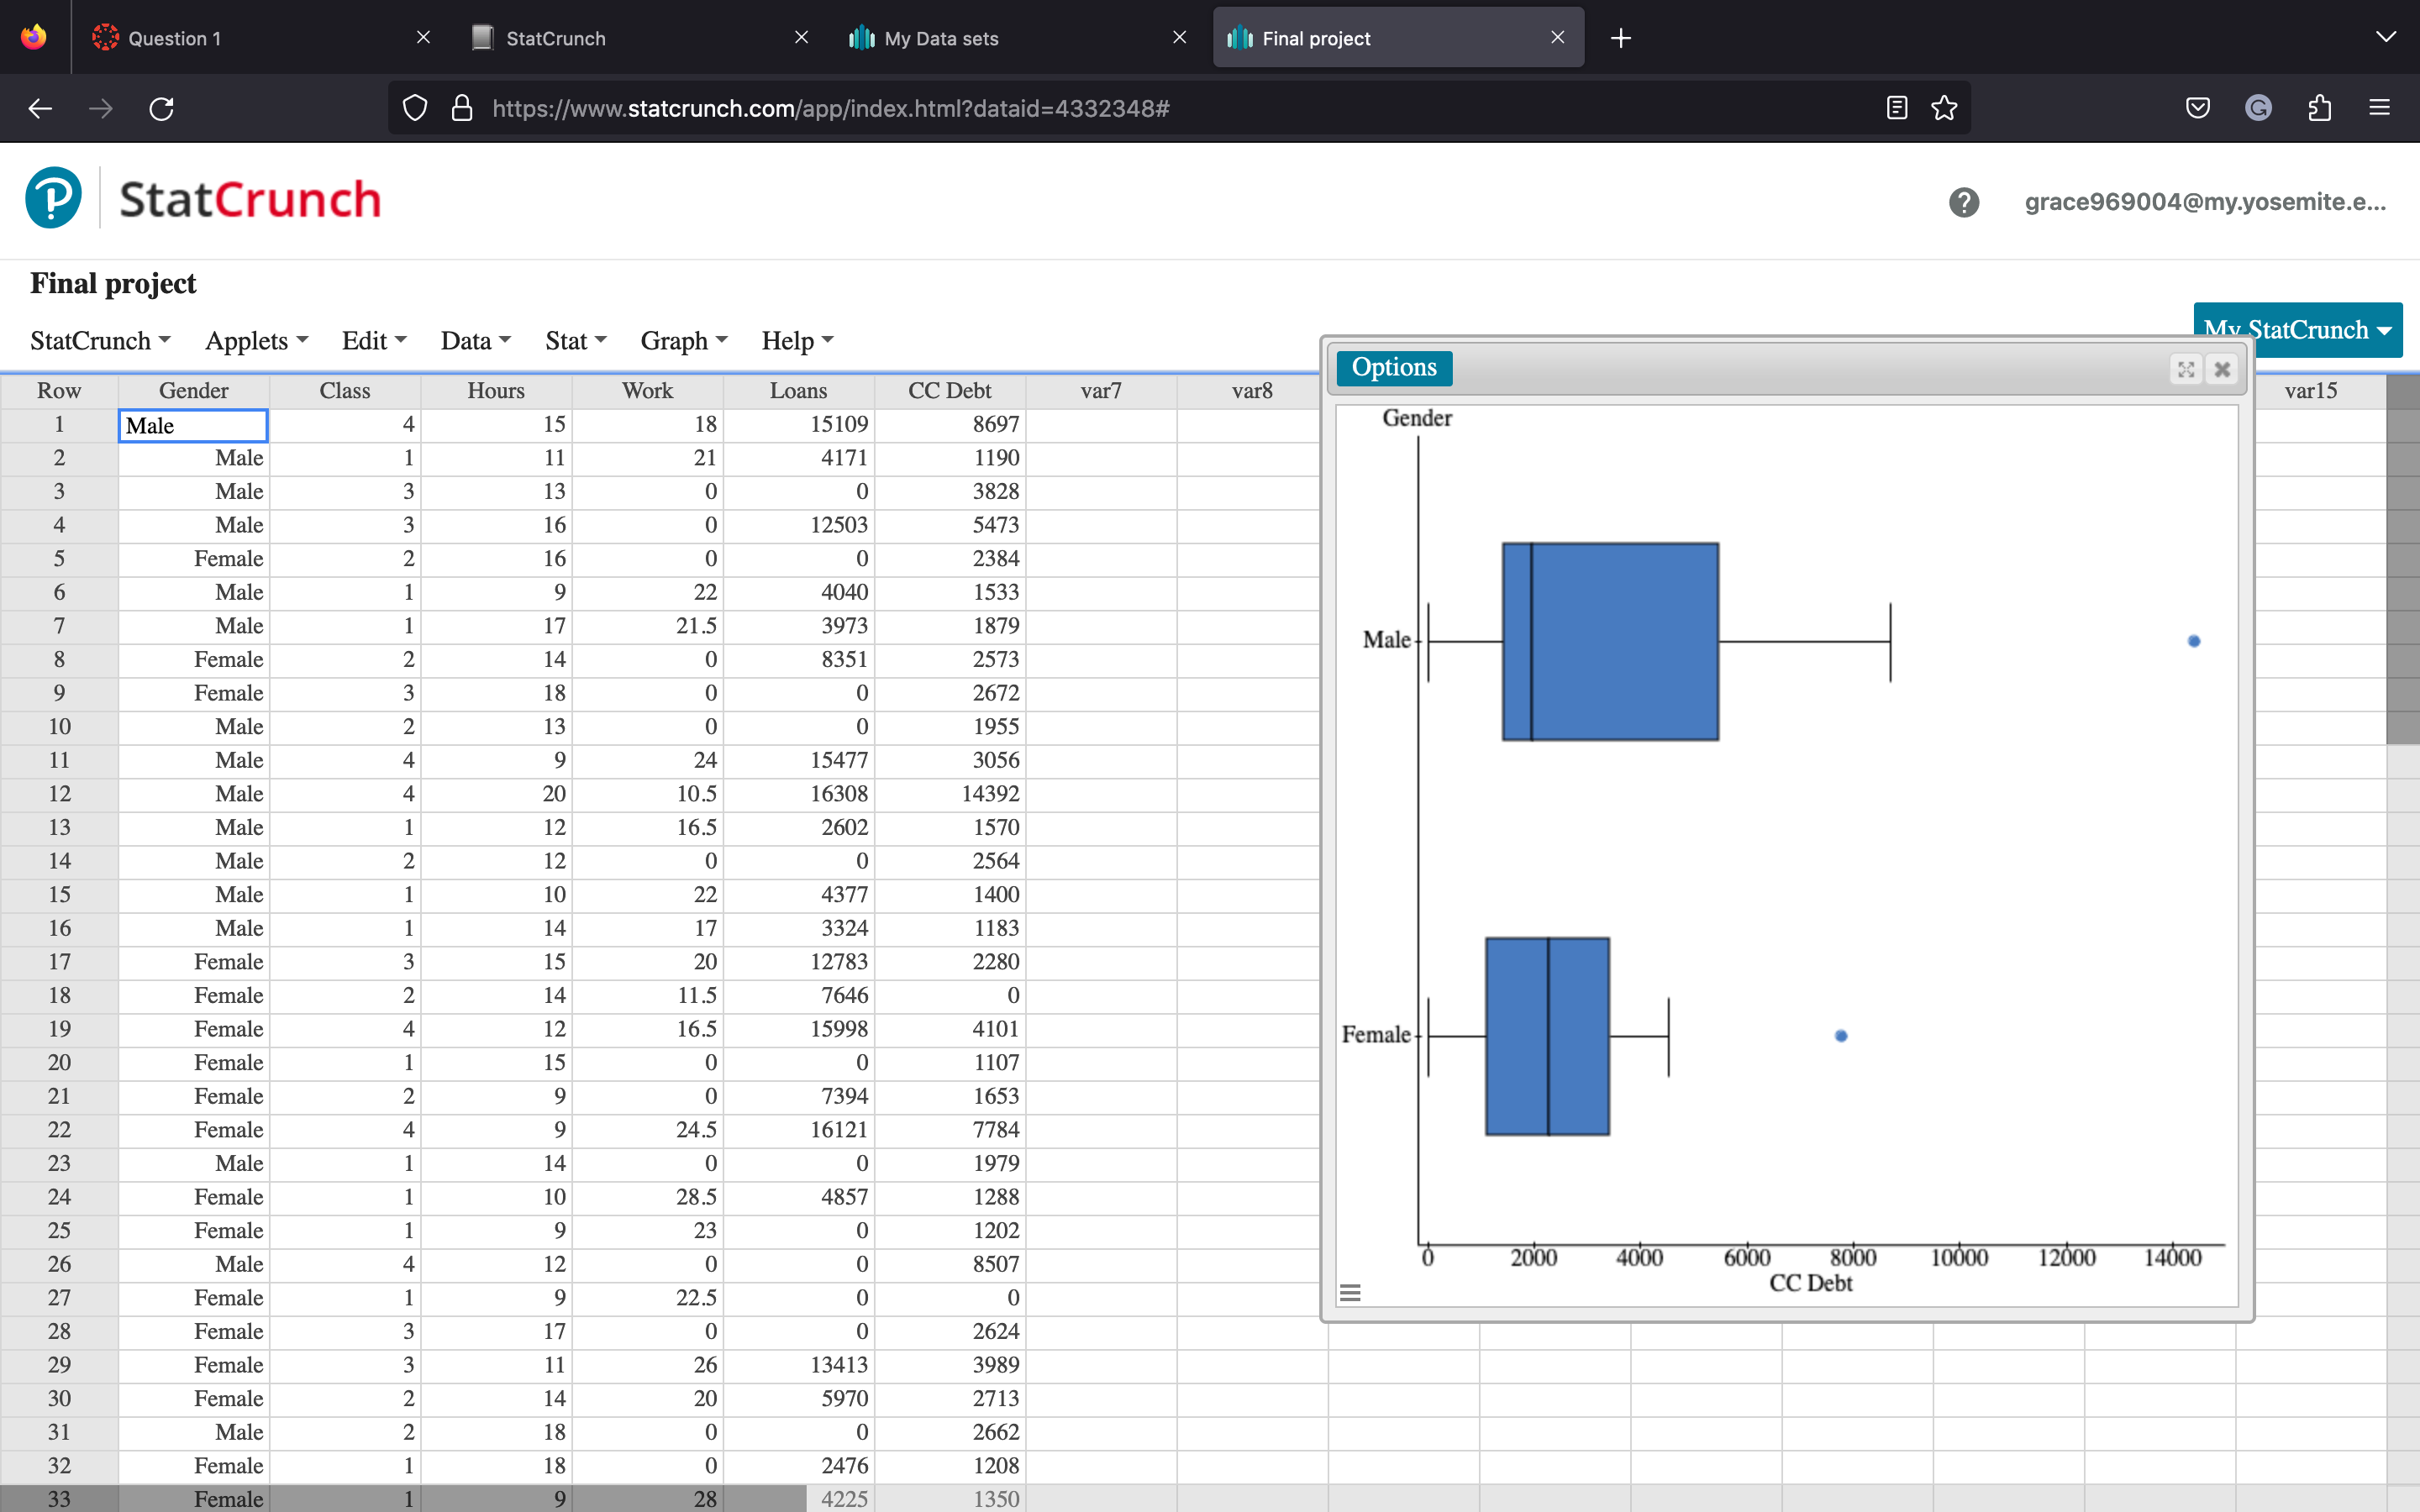
Task: Open the Save to Pocket icon
Action: [2197, 108]
